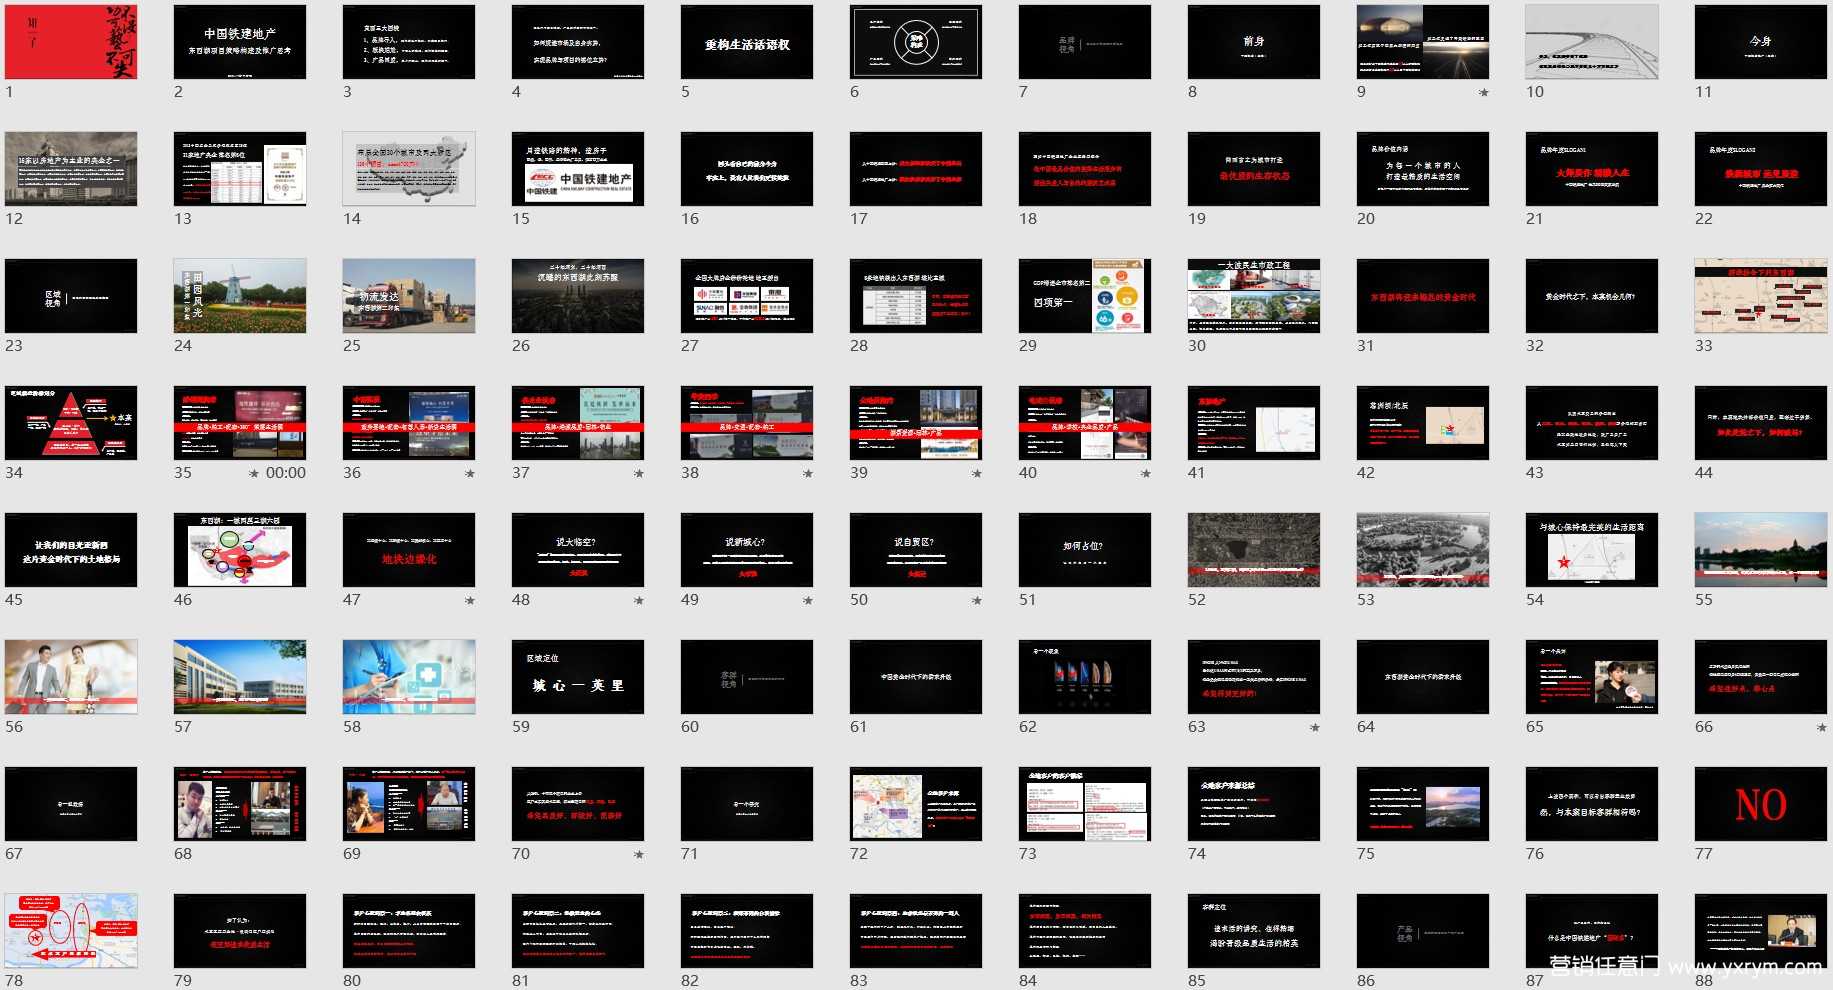Select slide 65 with the woman portrait
1833x990 pixels.
(1592, 677)
